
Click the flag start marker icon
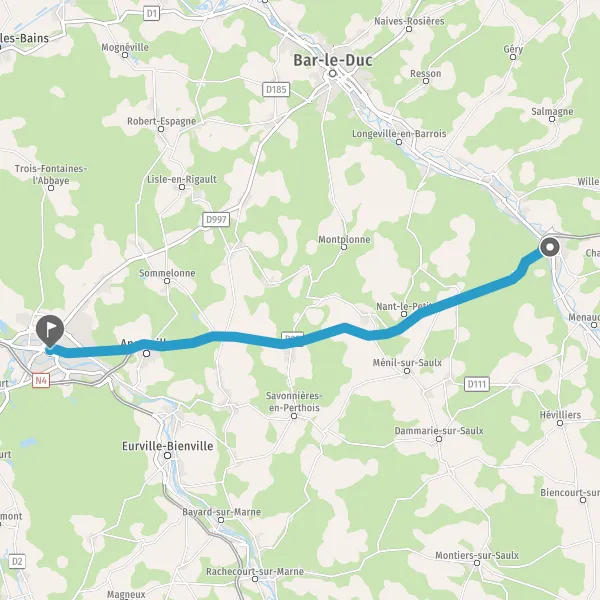point(50,331)
